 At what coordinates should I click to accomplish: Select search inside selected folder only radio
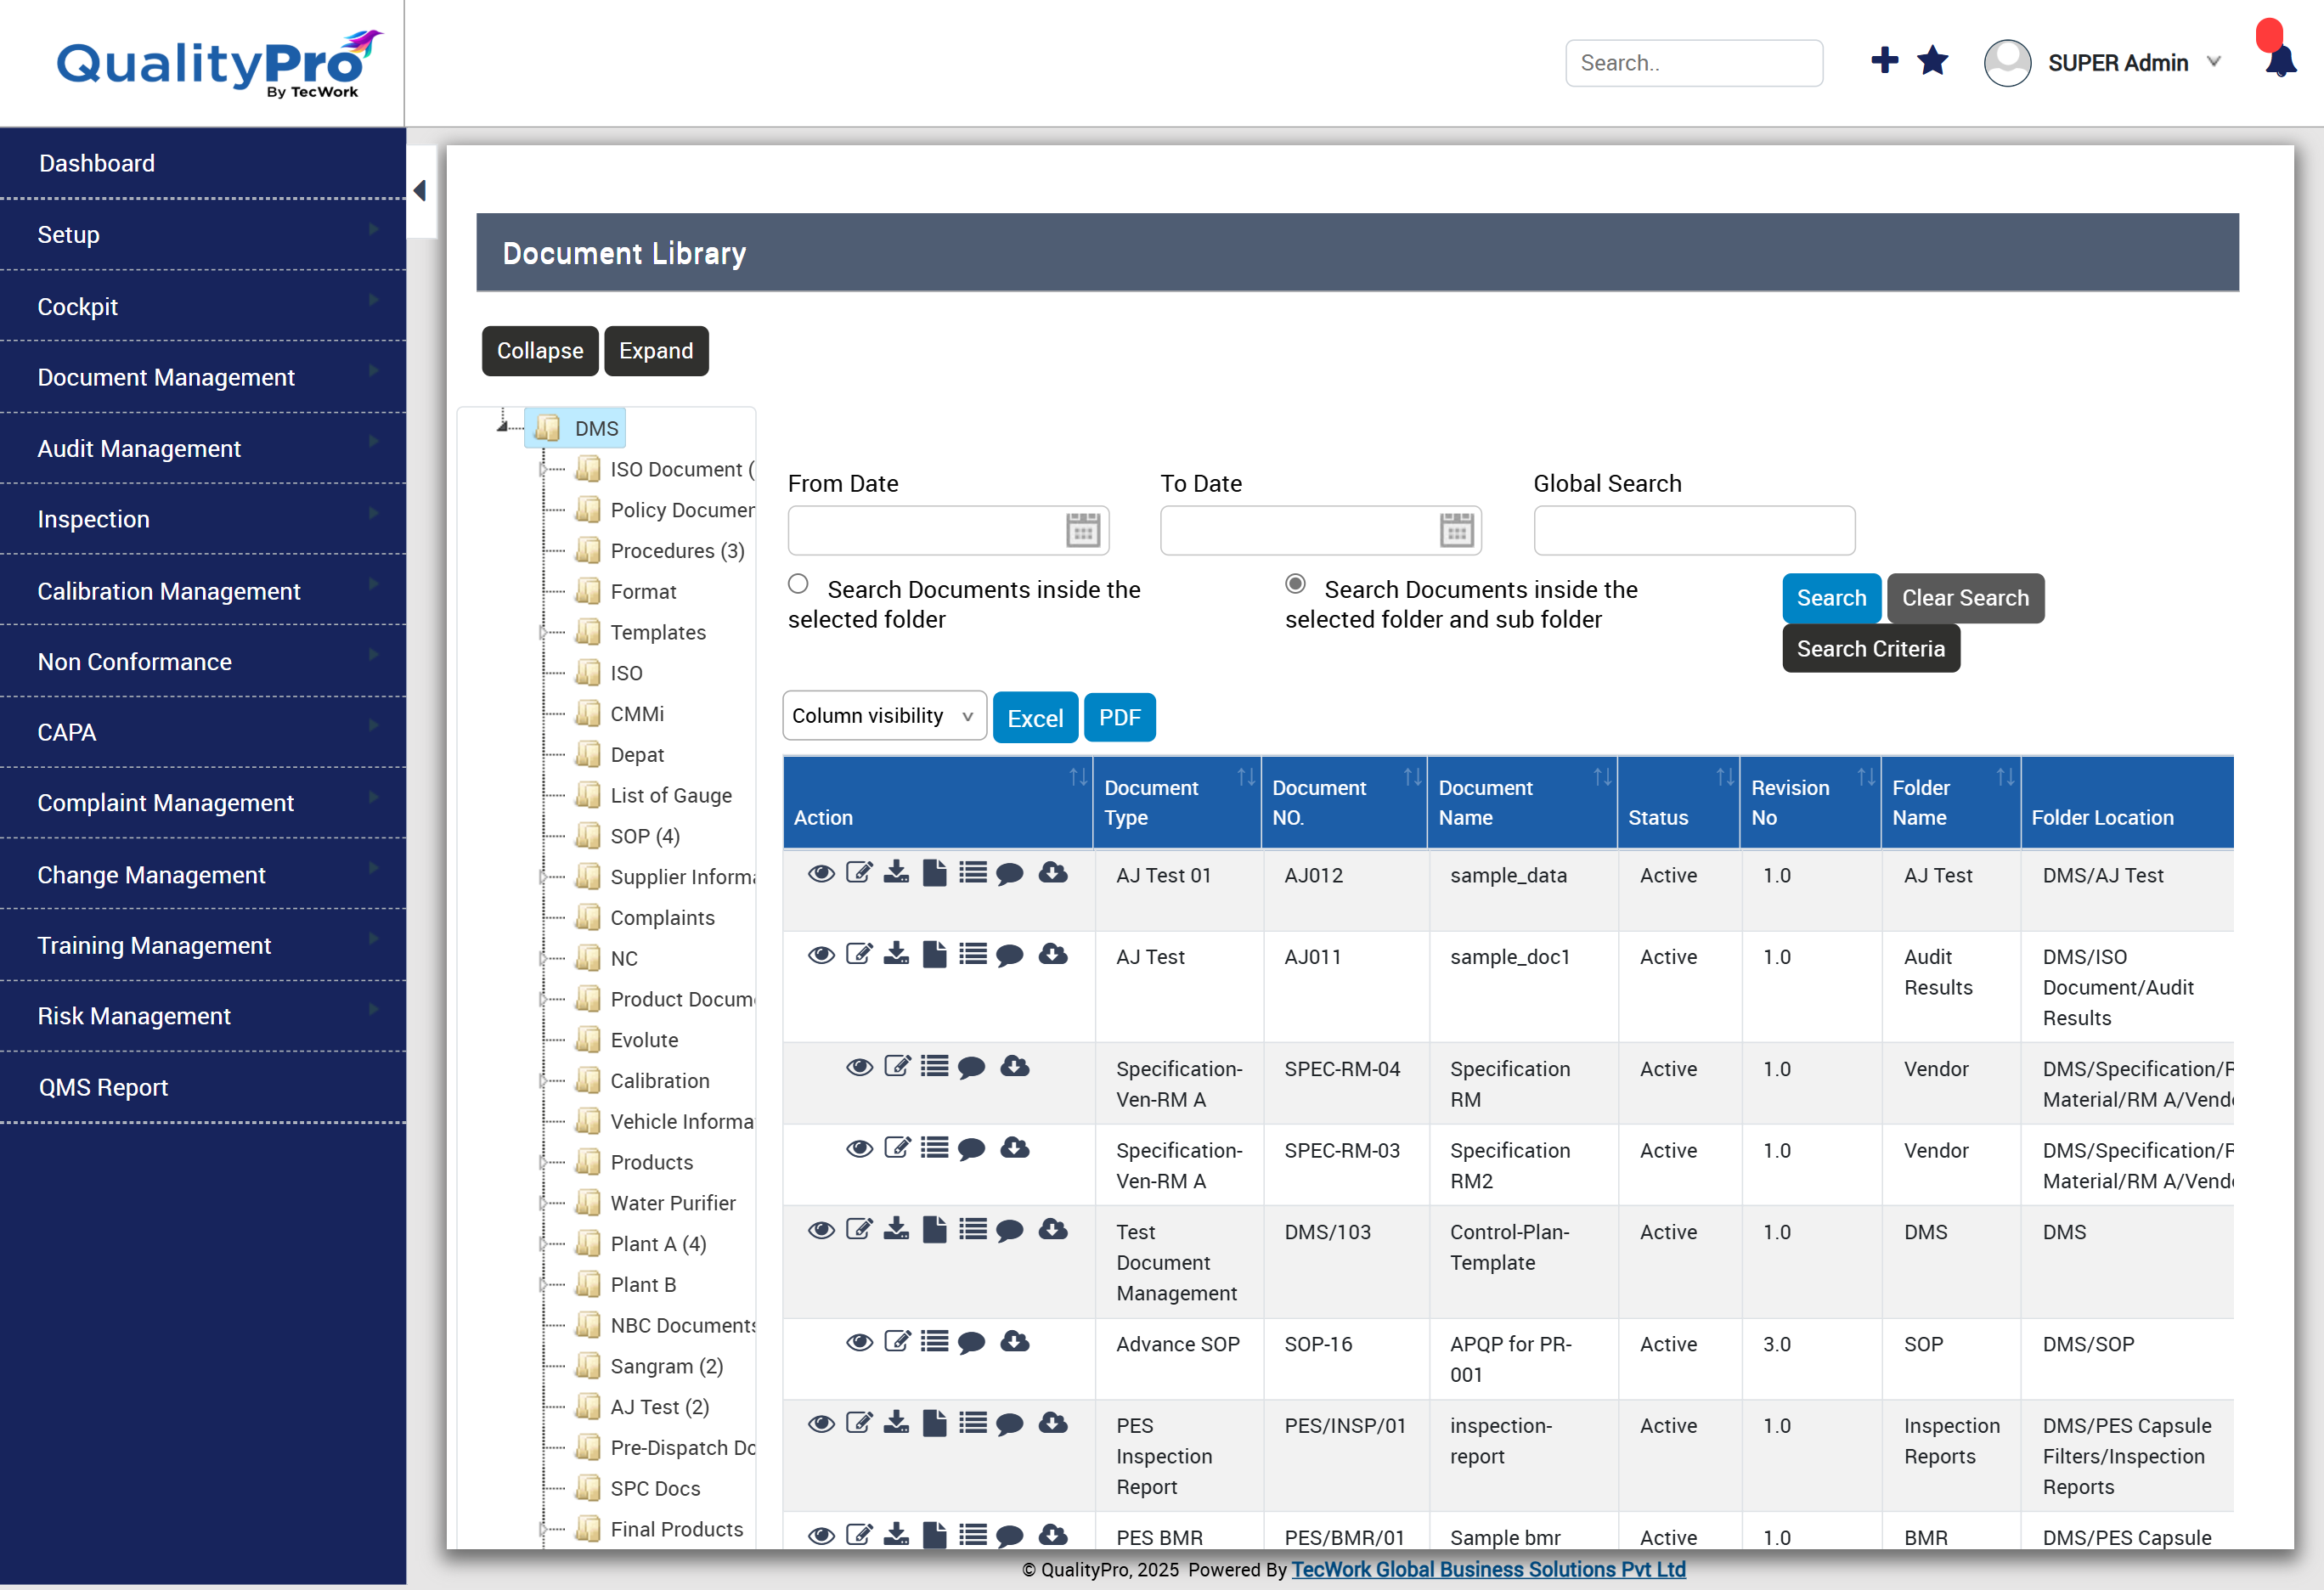[798, 584]
